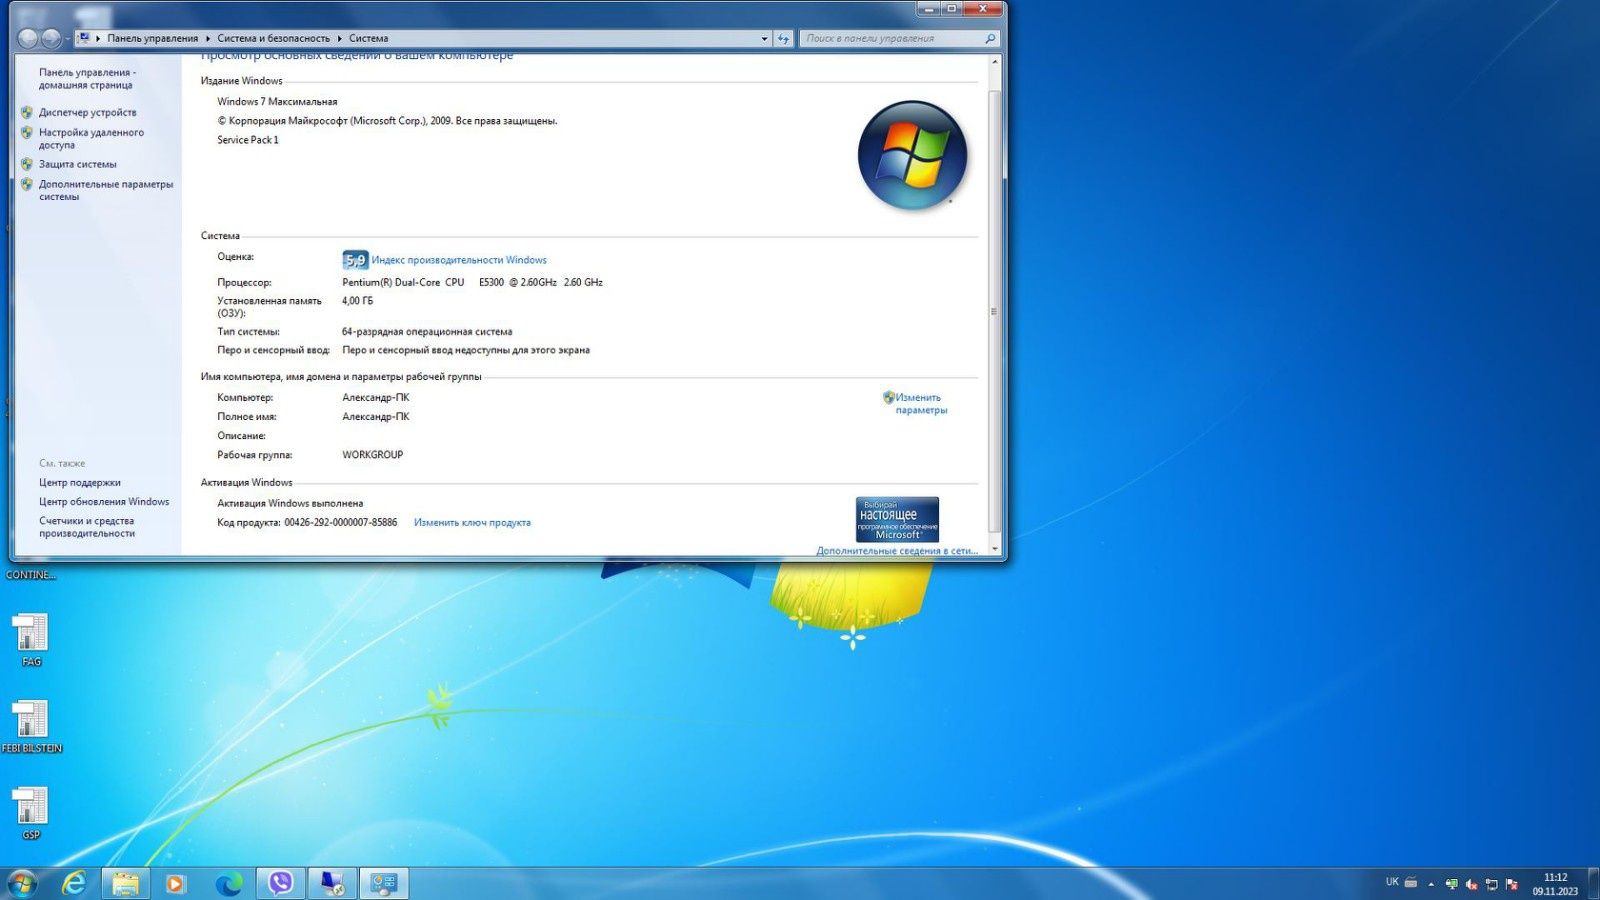Open Центр поддержки link
The image size is (1600, 900).
click(80, 482)
